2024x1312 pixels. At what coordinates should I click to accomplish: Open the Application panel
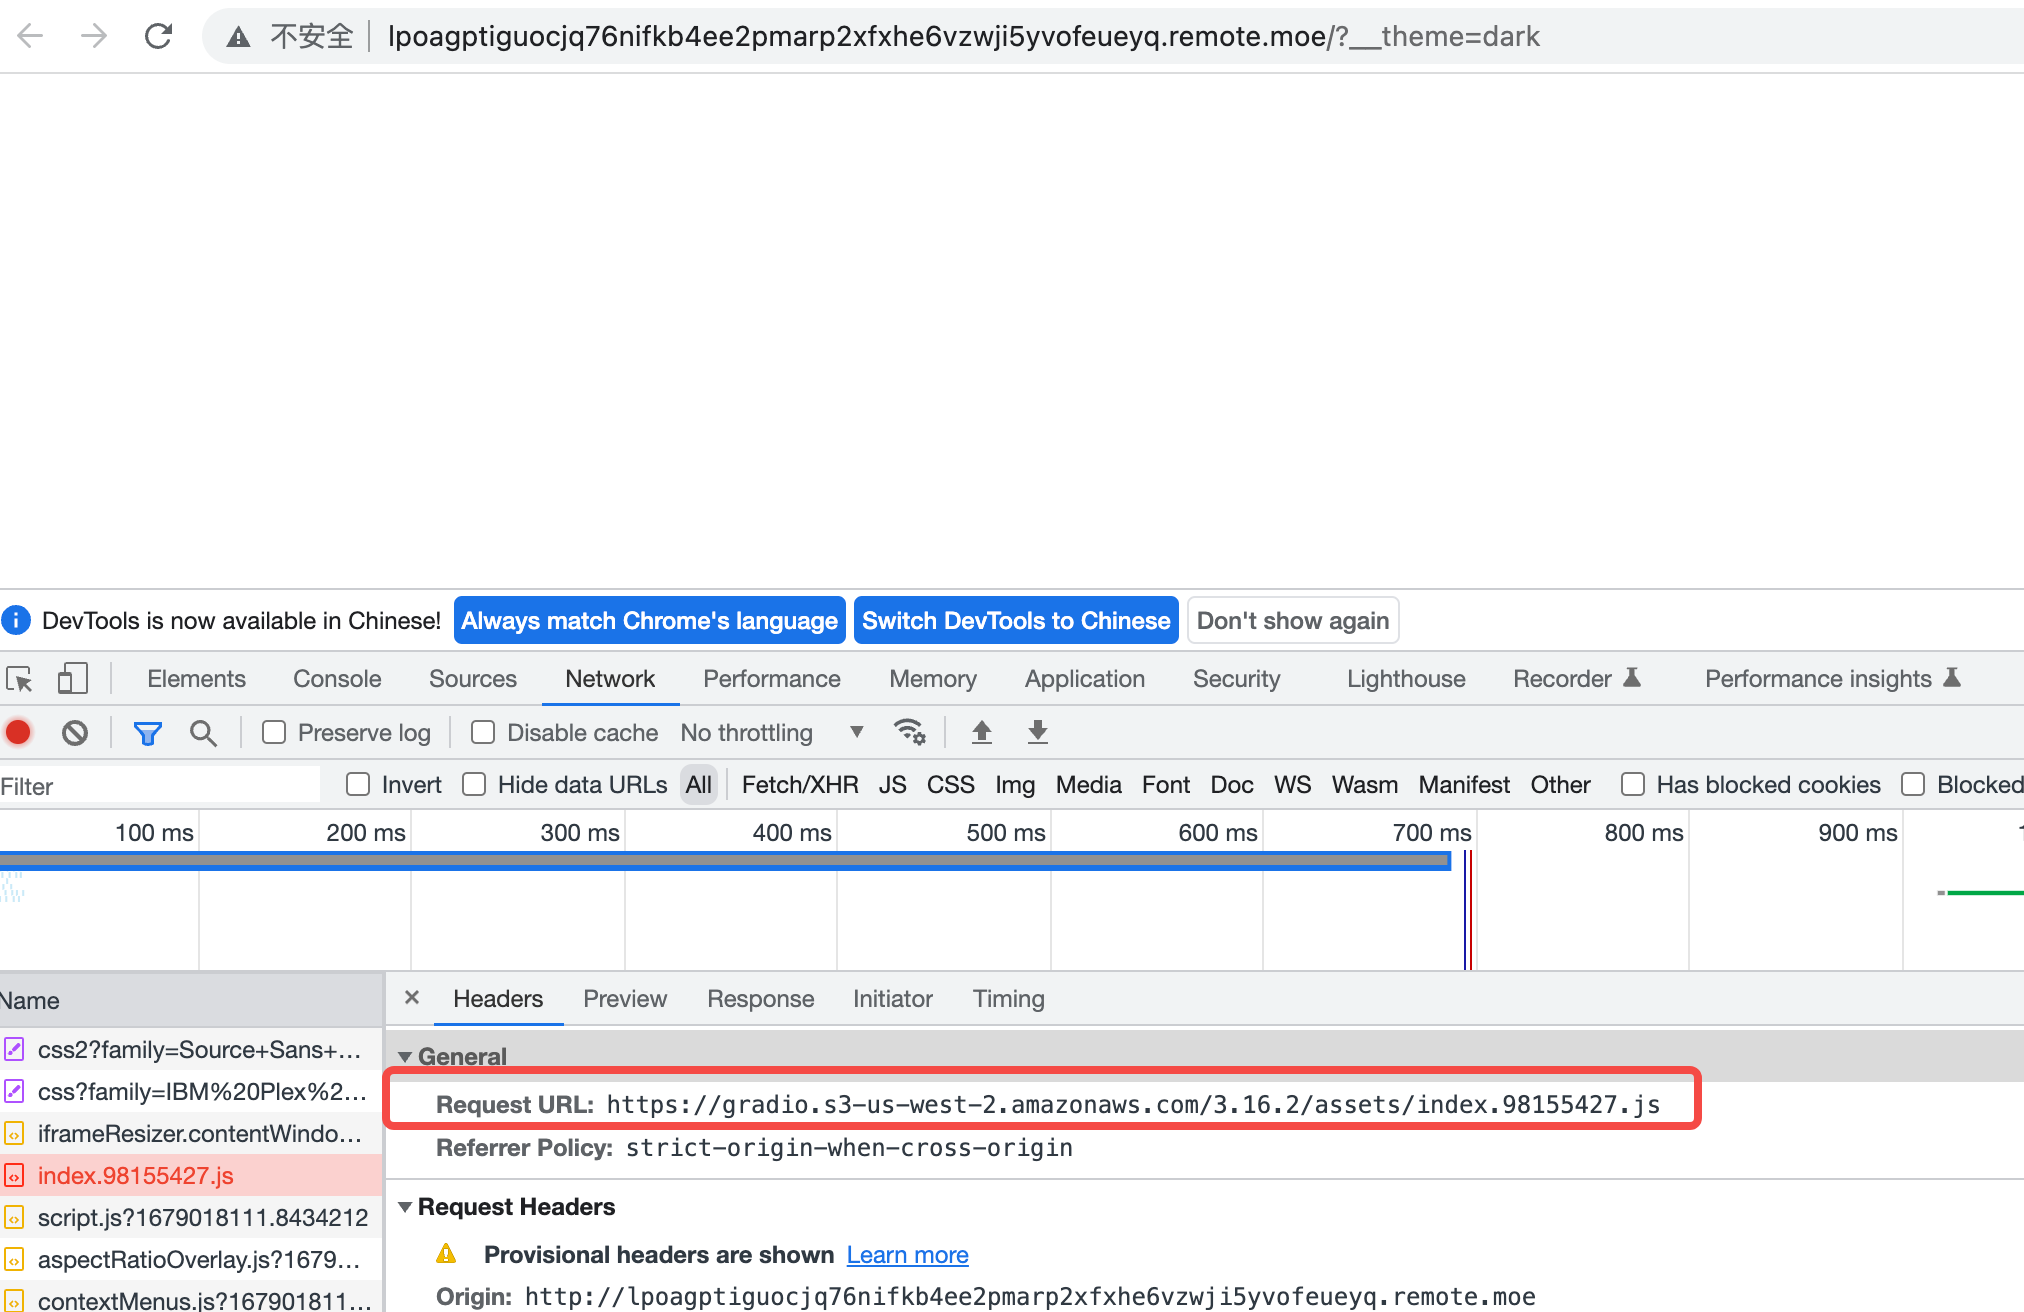[x=1084, y=678]
